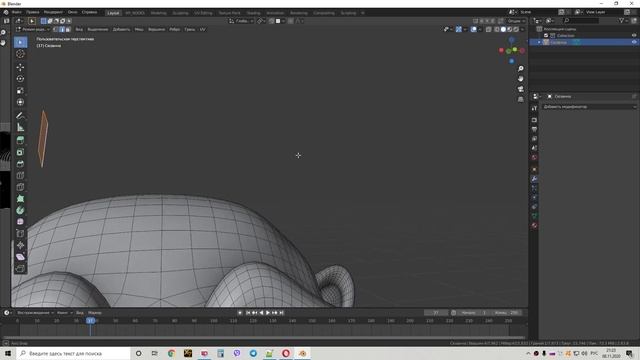Select the Select Box tool

coord(20,42)
